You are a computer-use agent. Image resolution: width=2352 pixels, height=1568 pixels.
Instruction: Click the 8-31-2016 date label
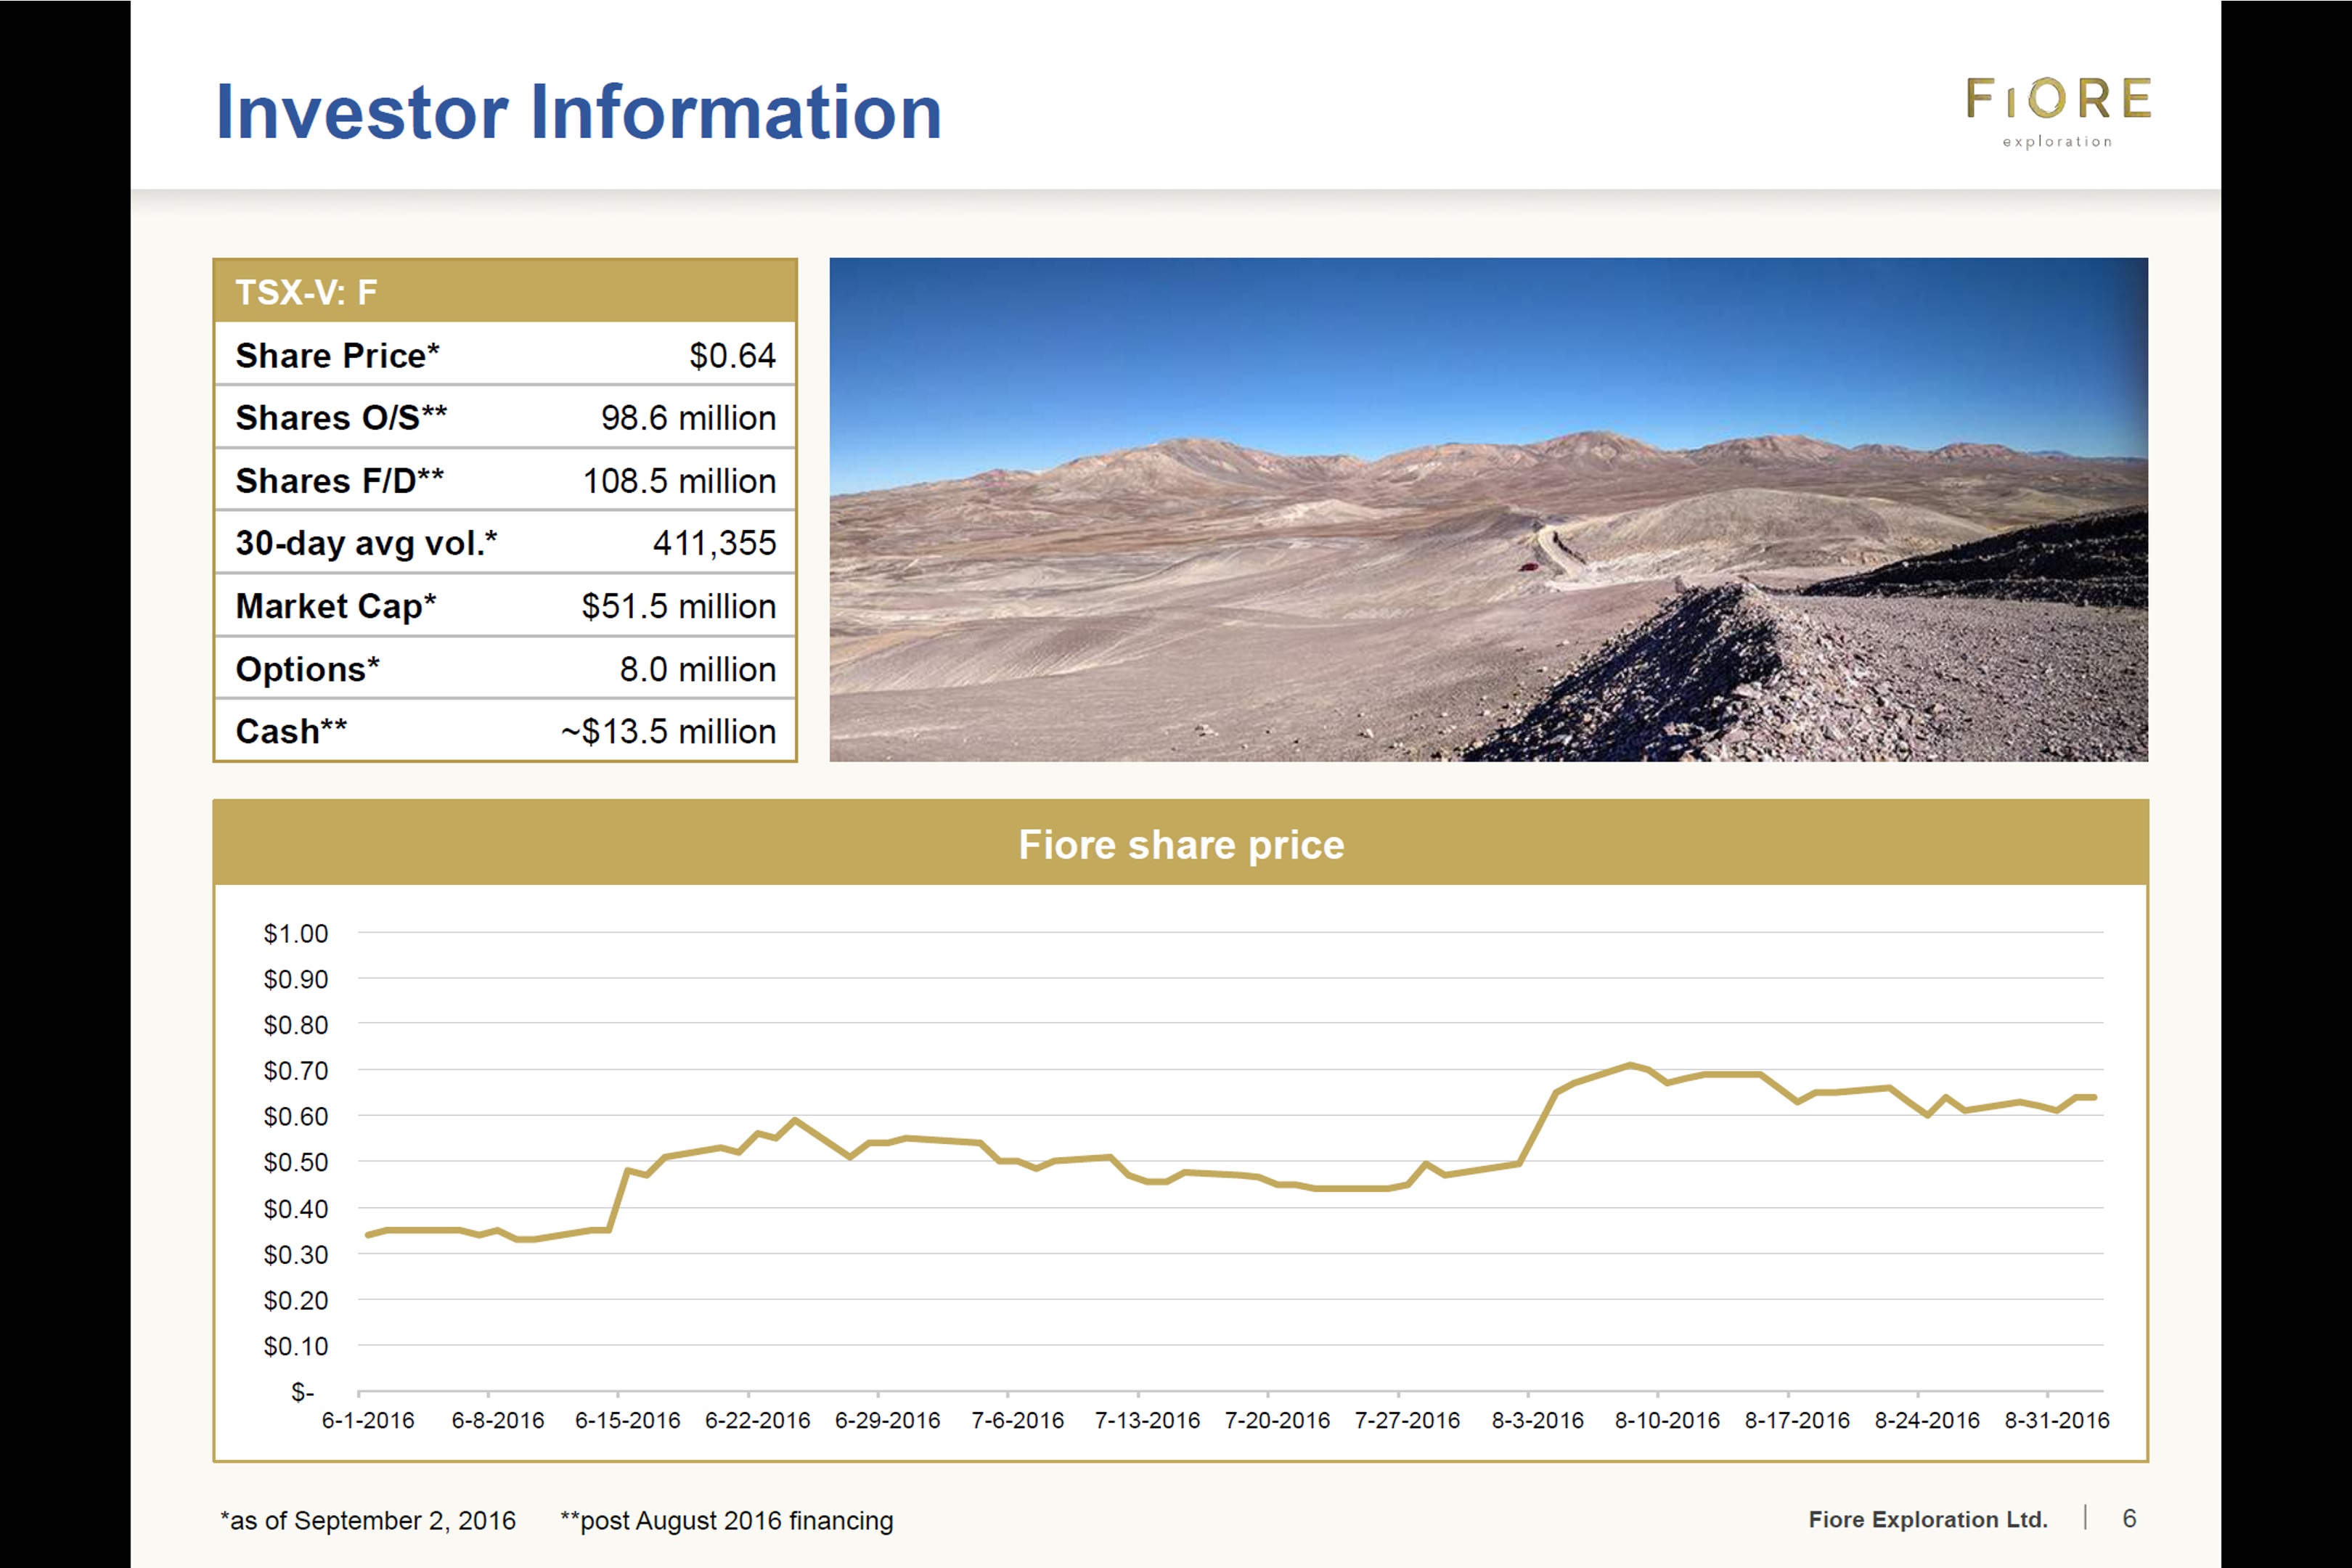click(2057, 1420)
